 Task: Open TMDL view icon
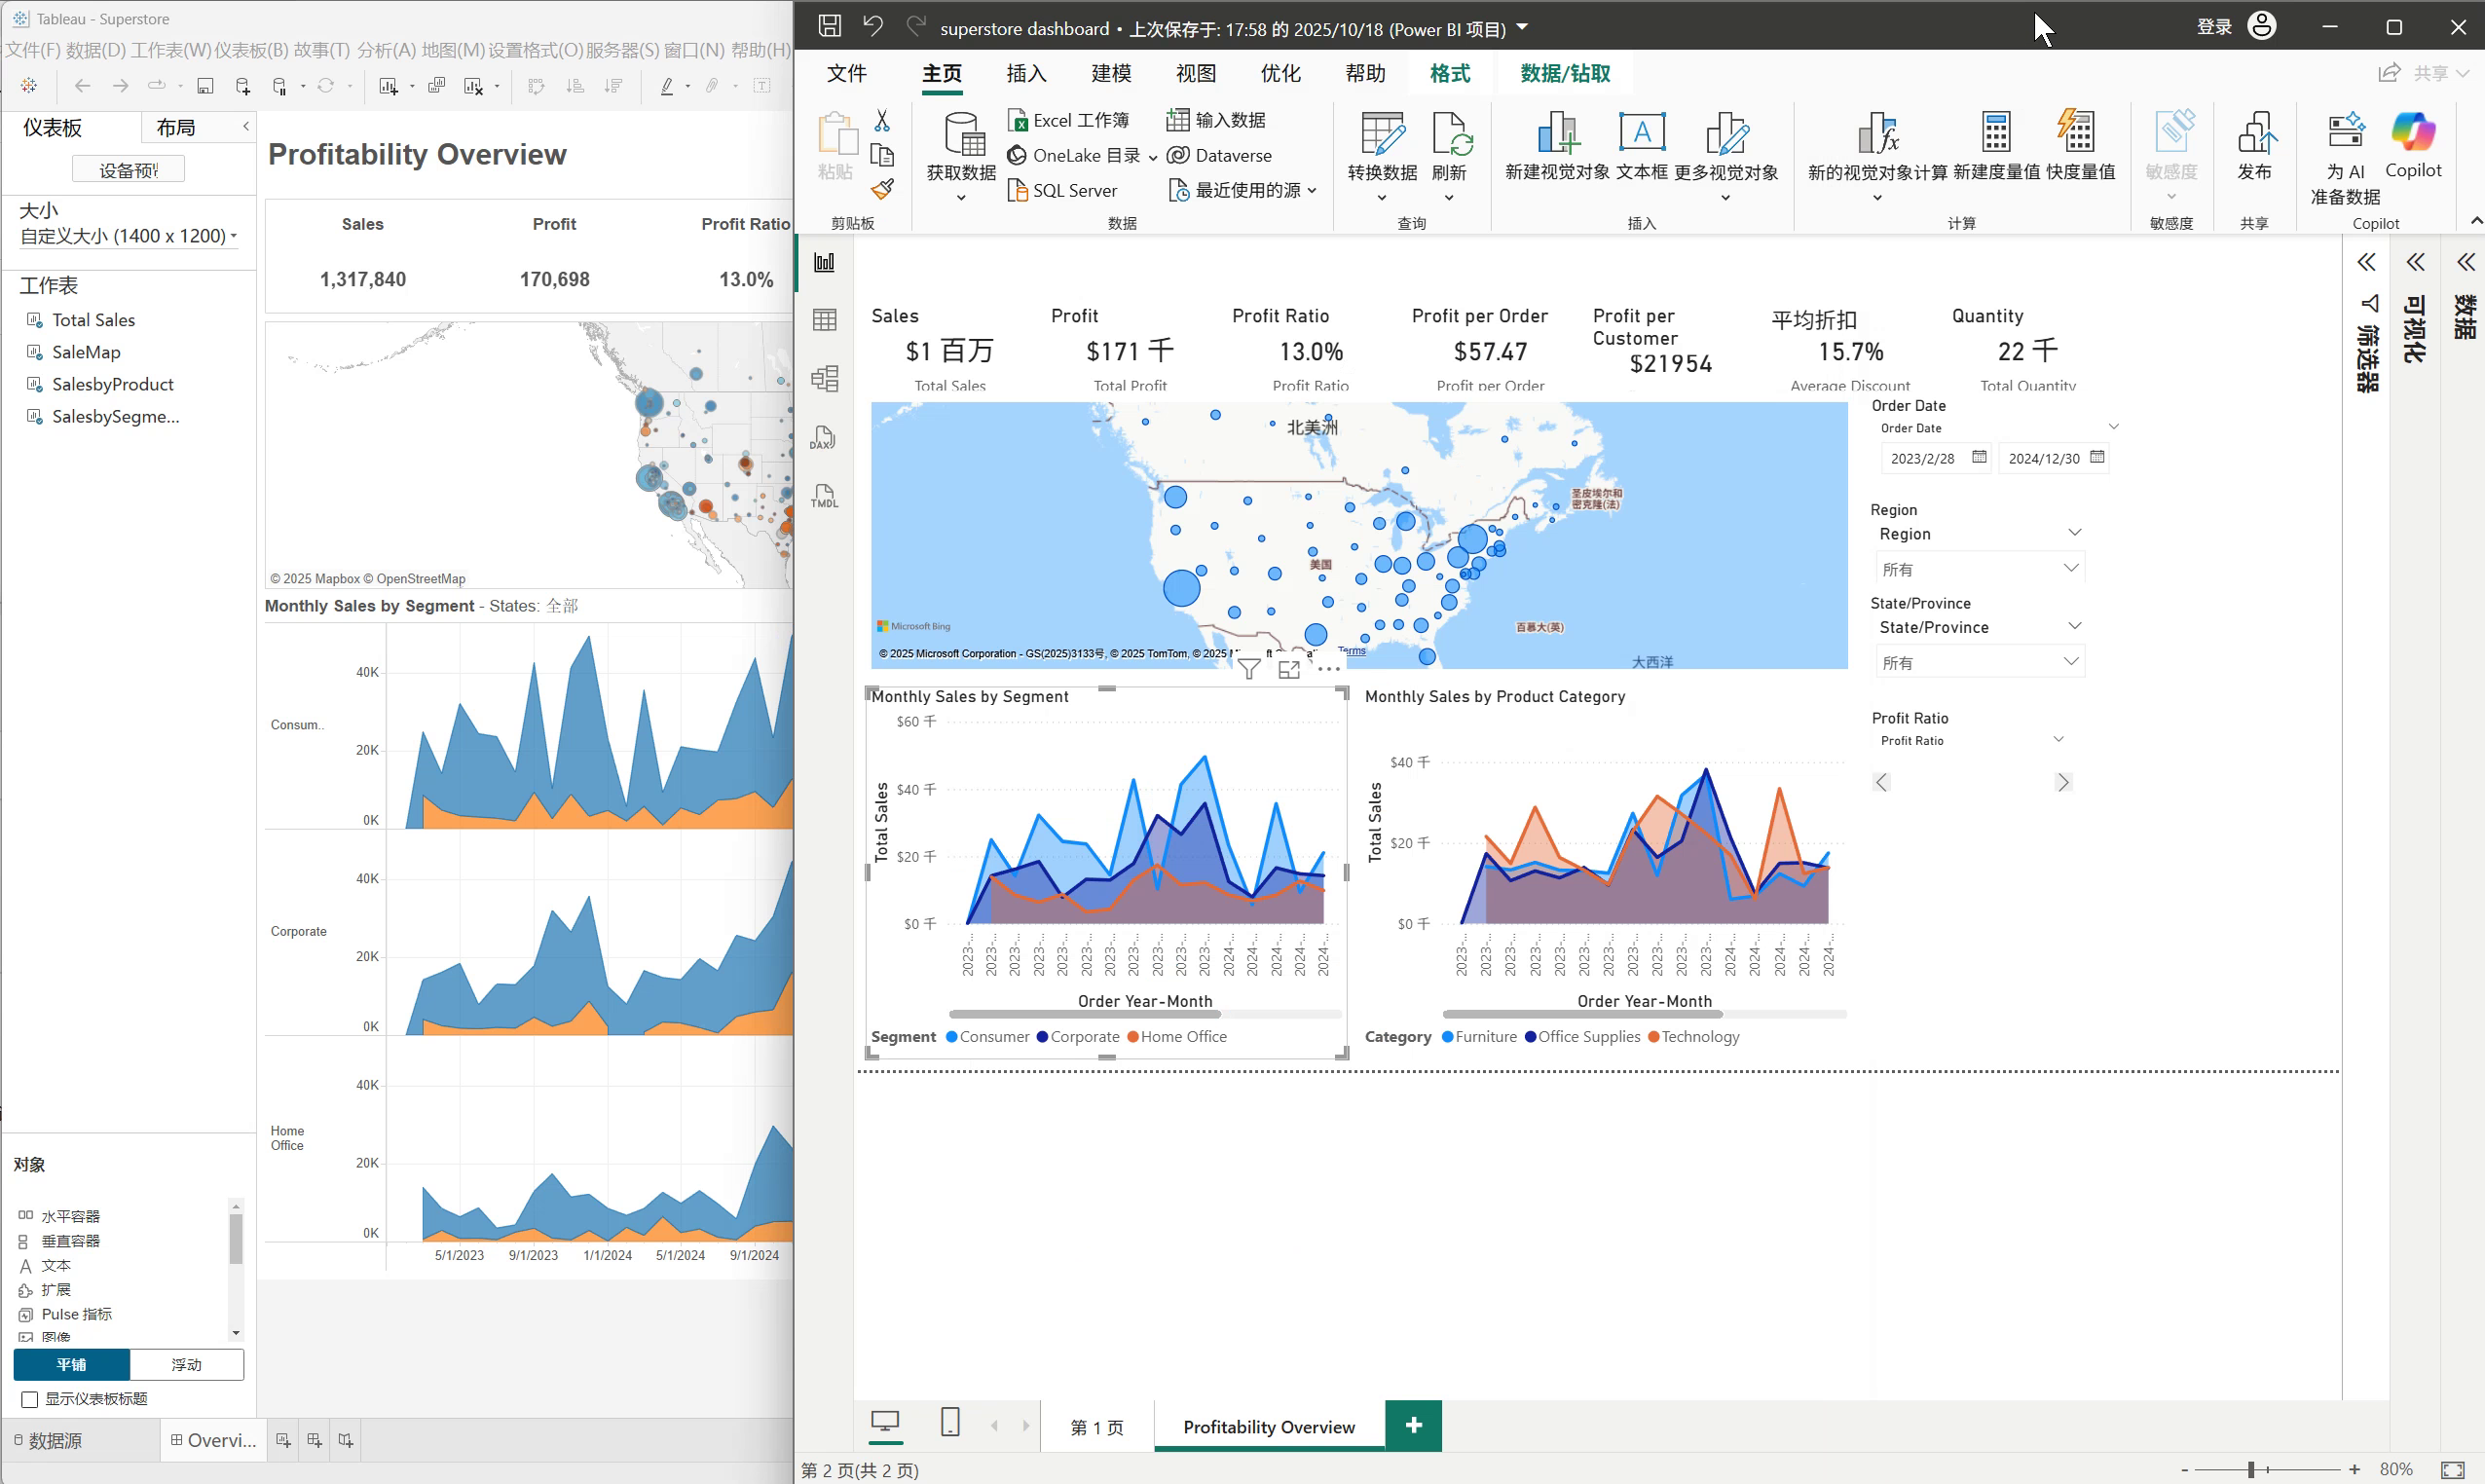click(824, 496)
